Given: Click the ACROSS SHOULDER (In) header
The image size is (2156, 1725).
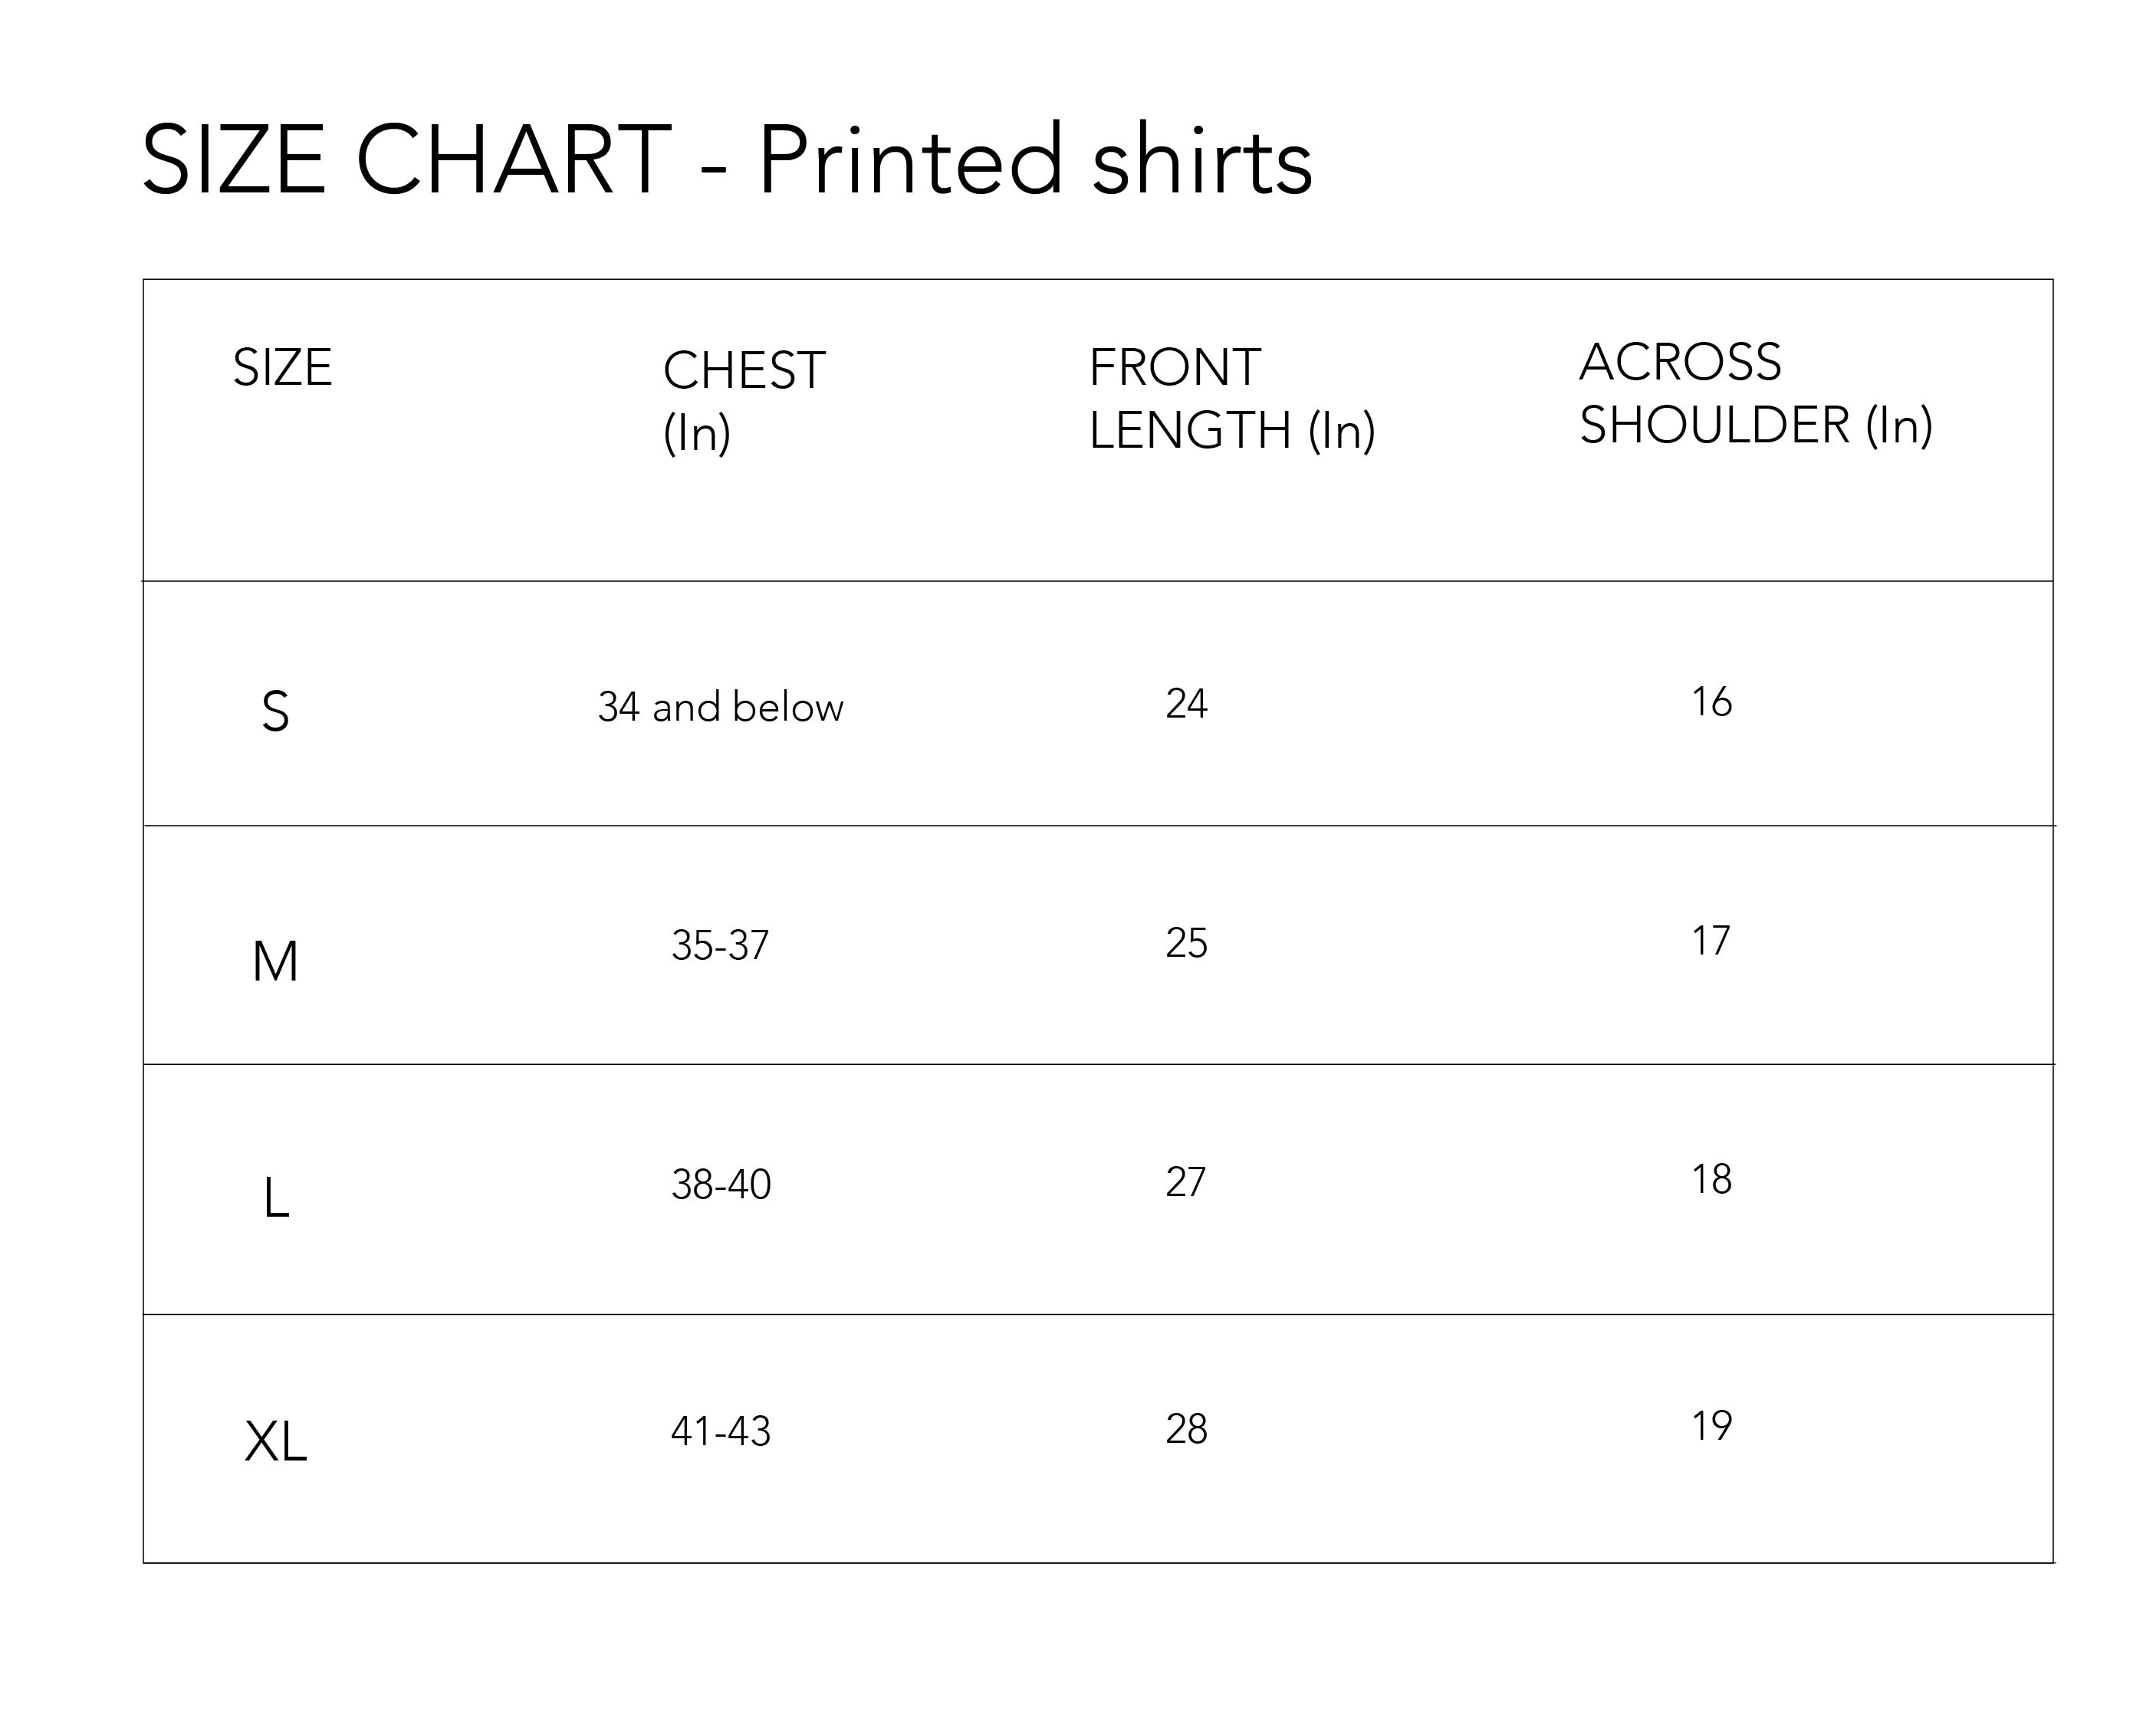Looking at the screenshot, I should (x=1755, y=393).
